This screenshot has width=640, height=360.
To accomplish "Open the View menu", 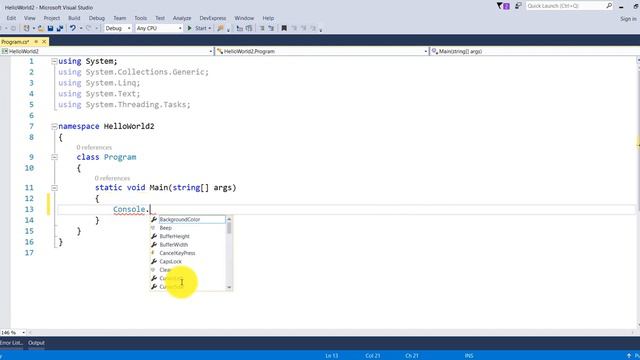I will tap(30, 18).
